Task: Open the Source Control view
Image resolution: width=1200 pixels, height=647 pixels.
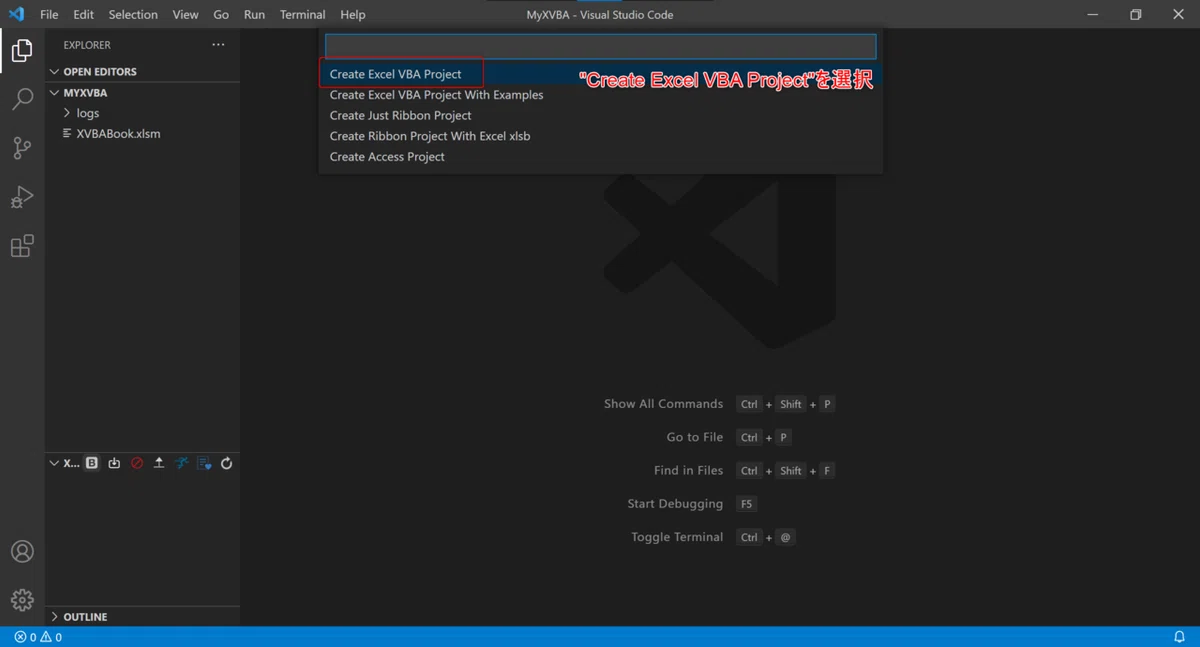Action: point(22,148)
